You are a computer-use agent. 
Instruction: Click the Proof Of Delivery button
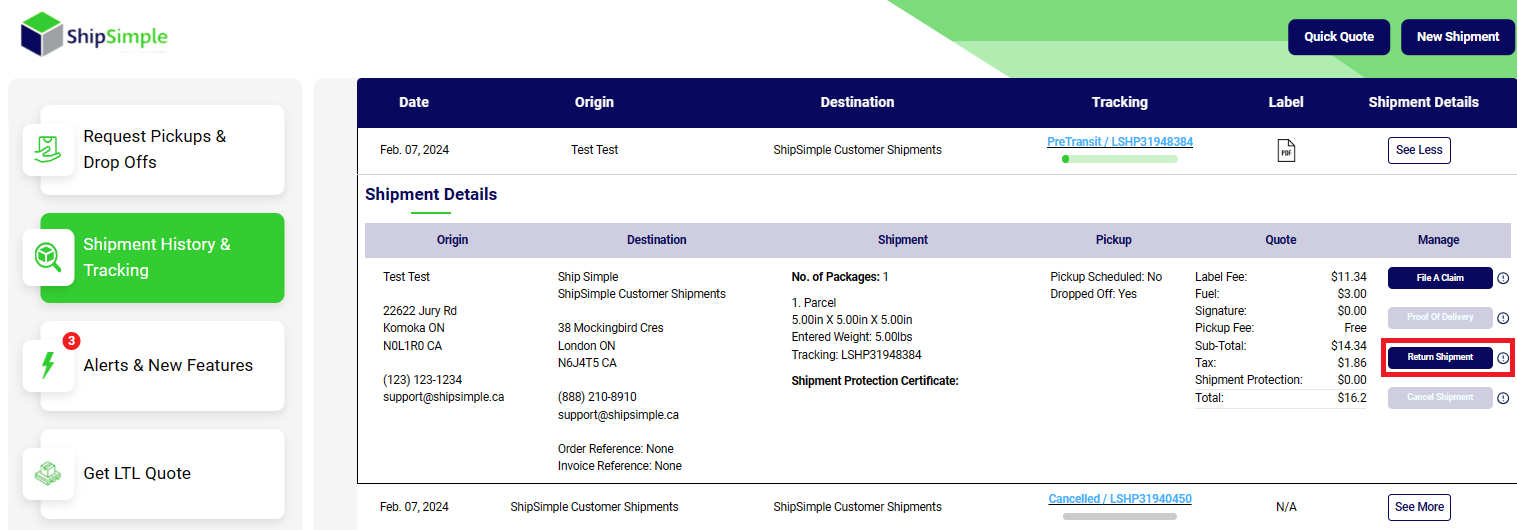pos(1440,318)
